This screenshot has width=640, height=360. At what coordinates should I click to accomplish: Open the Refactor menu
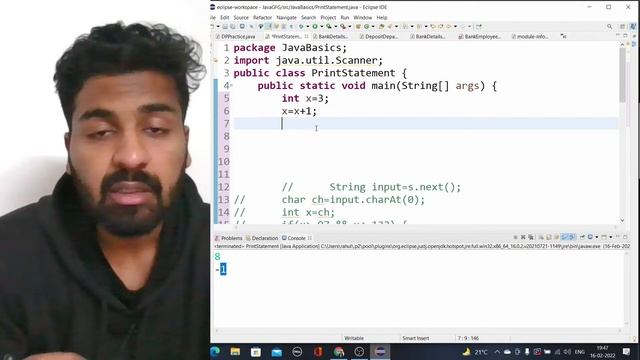[x=262, y=18]
